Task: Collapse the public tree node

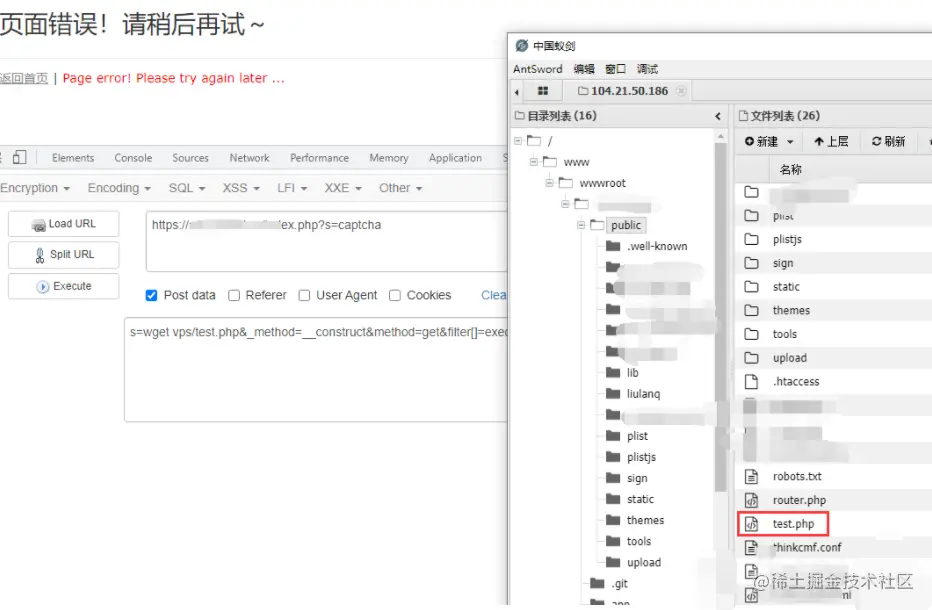Action: click(x=581, y=225)
